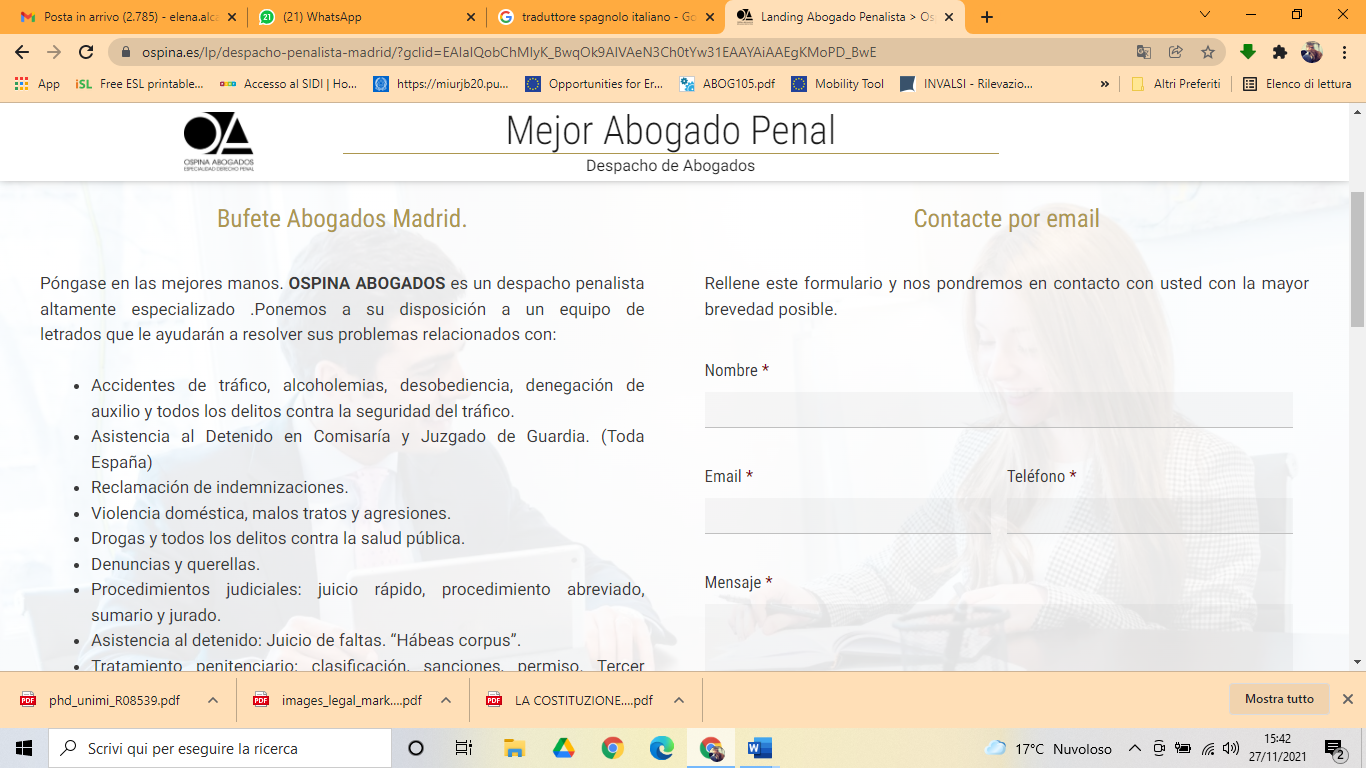Click the taskbar search box
This screenshot has height=768, width=1366.
coord(220,748)
